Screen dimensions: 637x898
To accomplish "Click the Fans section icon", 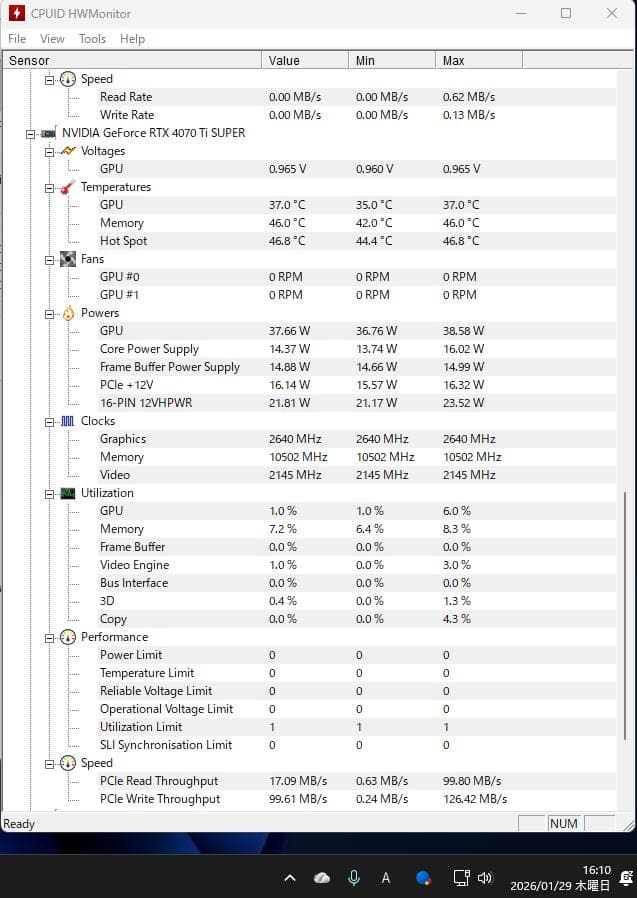I will 67,258.
